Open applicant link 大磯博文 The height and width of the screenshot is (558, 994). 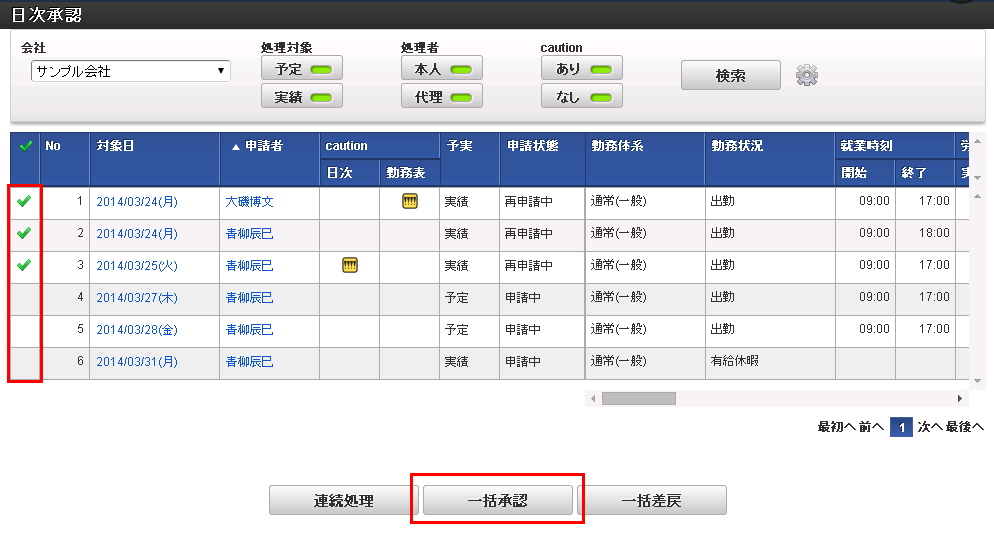[x=250, y=202]
